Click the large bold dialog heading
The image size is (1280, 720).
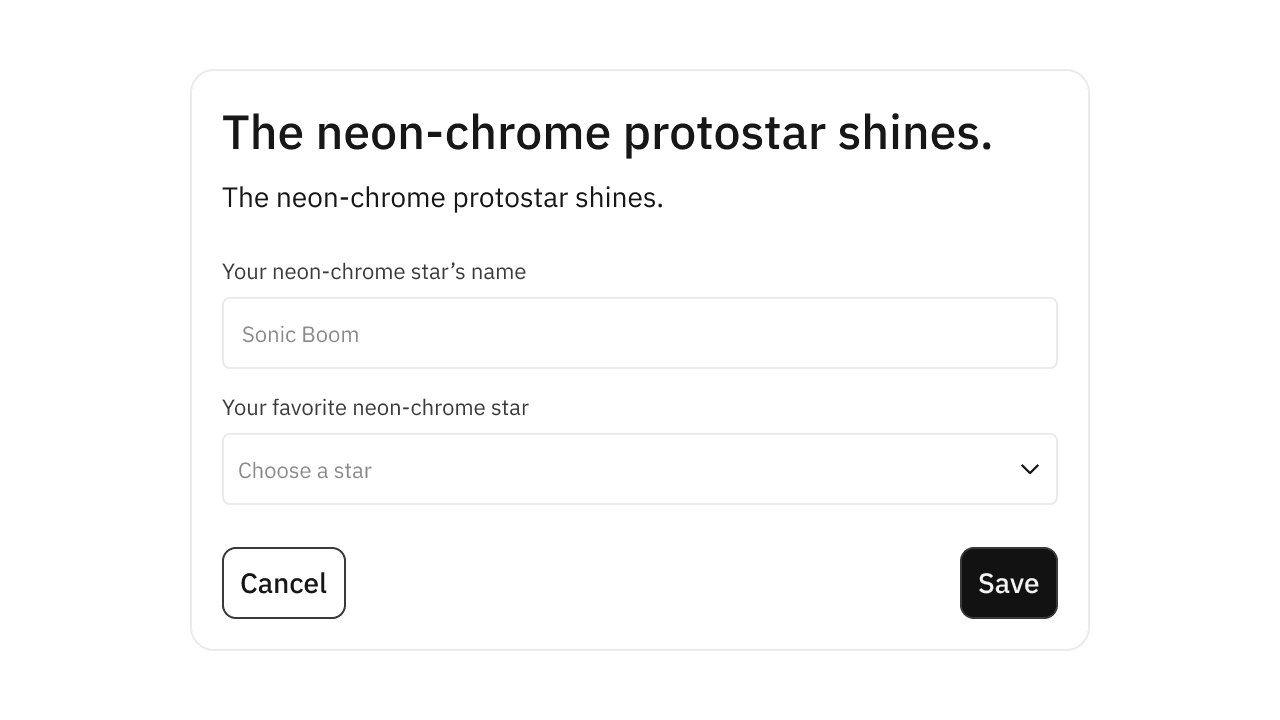tap(607, 133)
